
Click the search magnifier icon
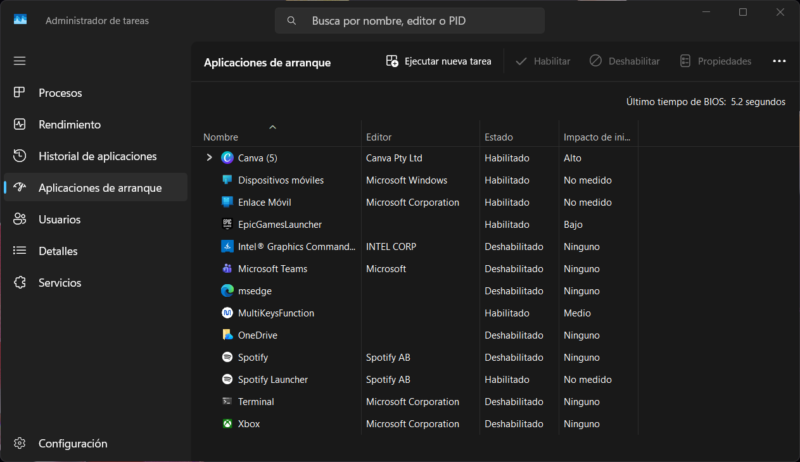[291, 21]
